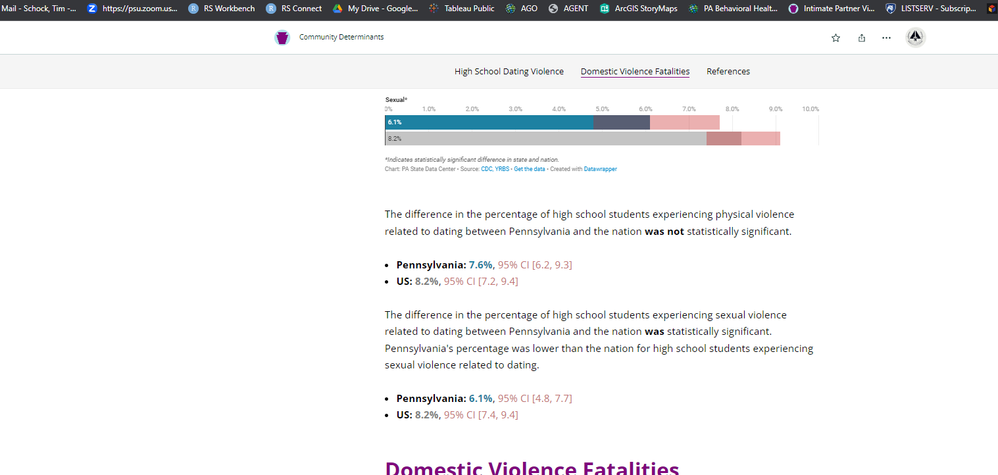998x475 pixels.
Task: Open the RS Workbench bookmark
Action: pos(221,8)
